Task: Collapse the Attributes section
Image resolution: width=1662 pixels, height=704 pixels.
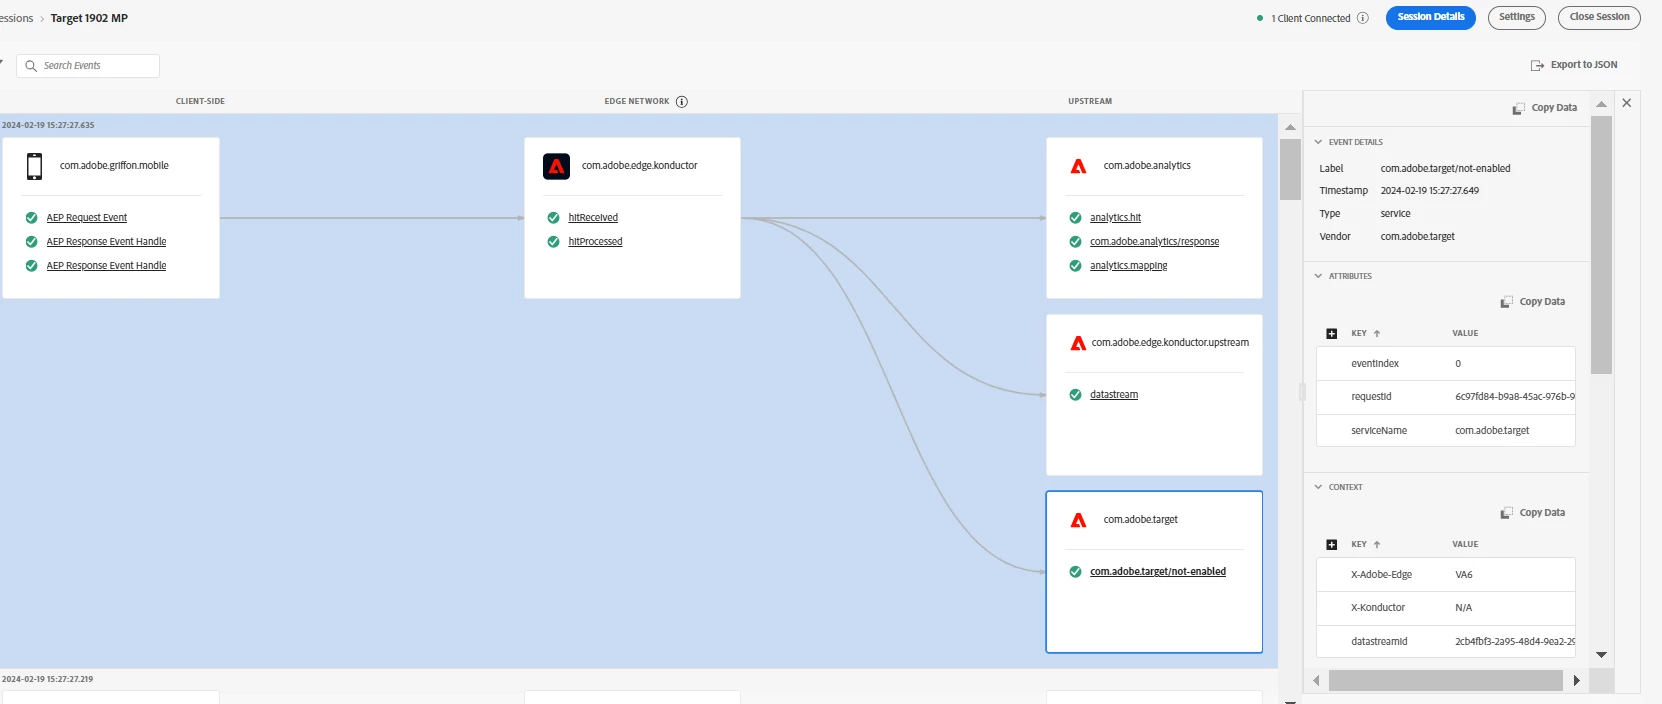Action: (1318, 276)
